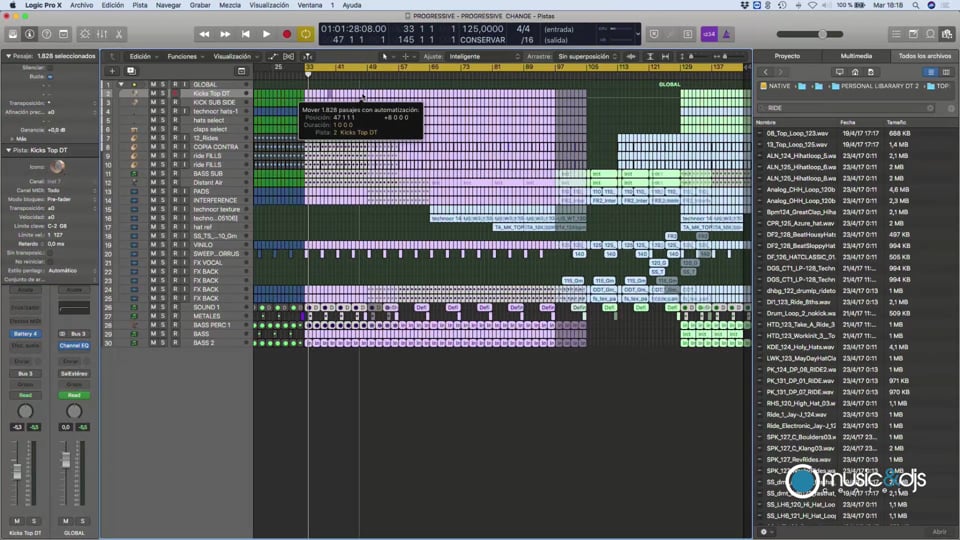Collapse the Pasaje region inspector triangle
960x540 pixels.
point(9,56)
